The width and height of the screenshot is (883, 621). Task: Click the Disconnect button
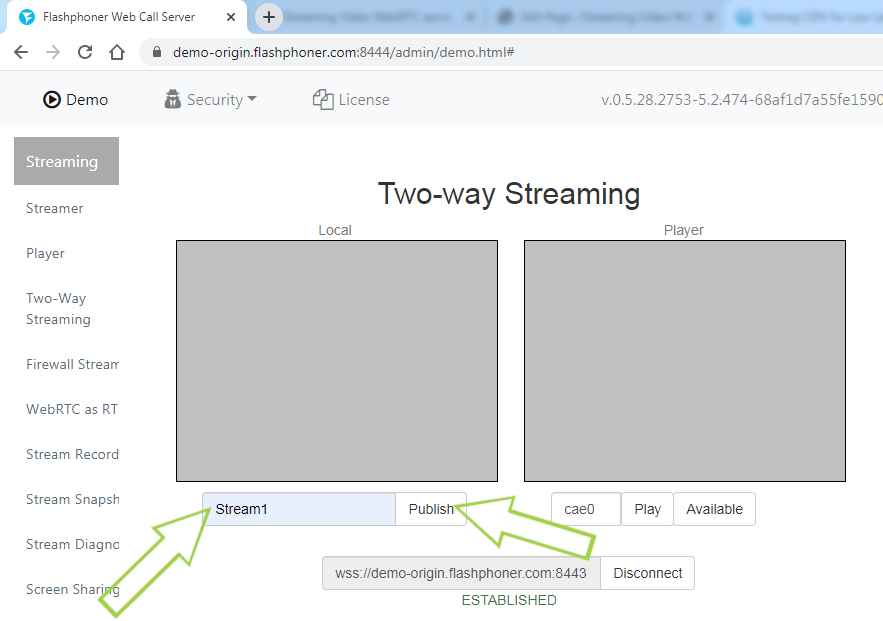[x=648, y=573]
